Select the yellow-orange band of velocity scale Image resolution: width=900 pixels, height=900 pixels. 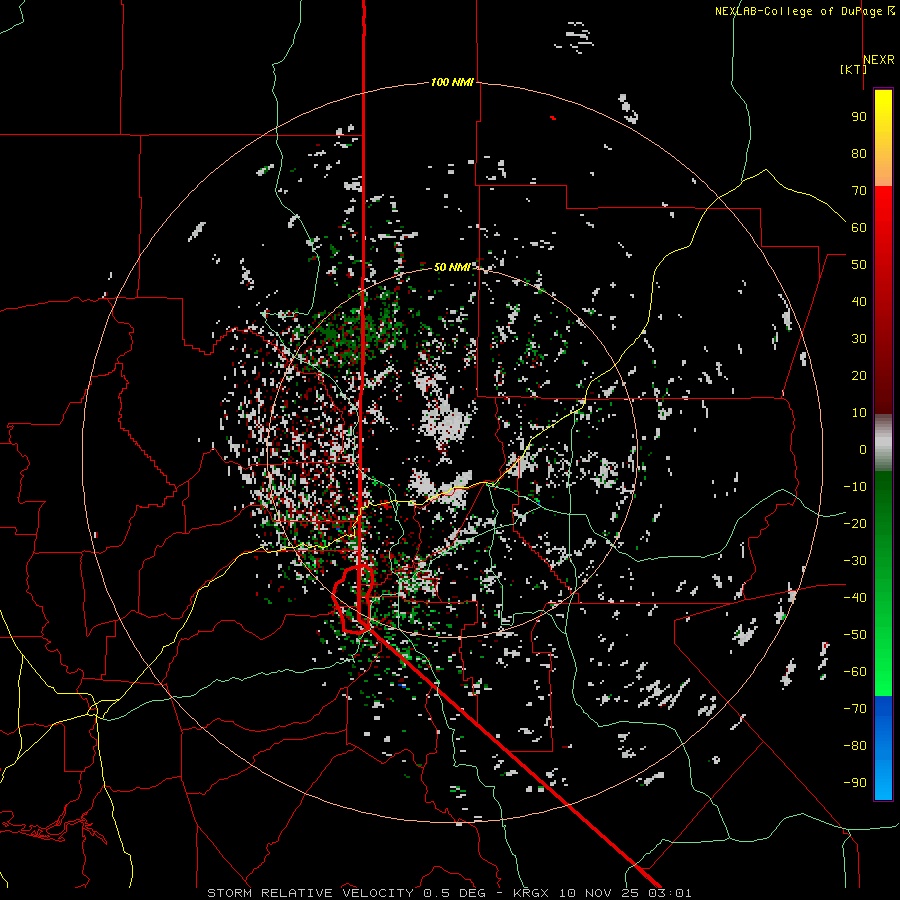coord(883,138)
